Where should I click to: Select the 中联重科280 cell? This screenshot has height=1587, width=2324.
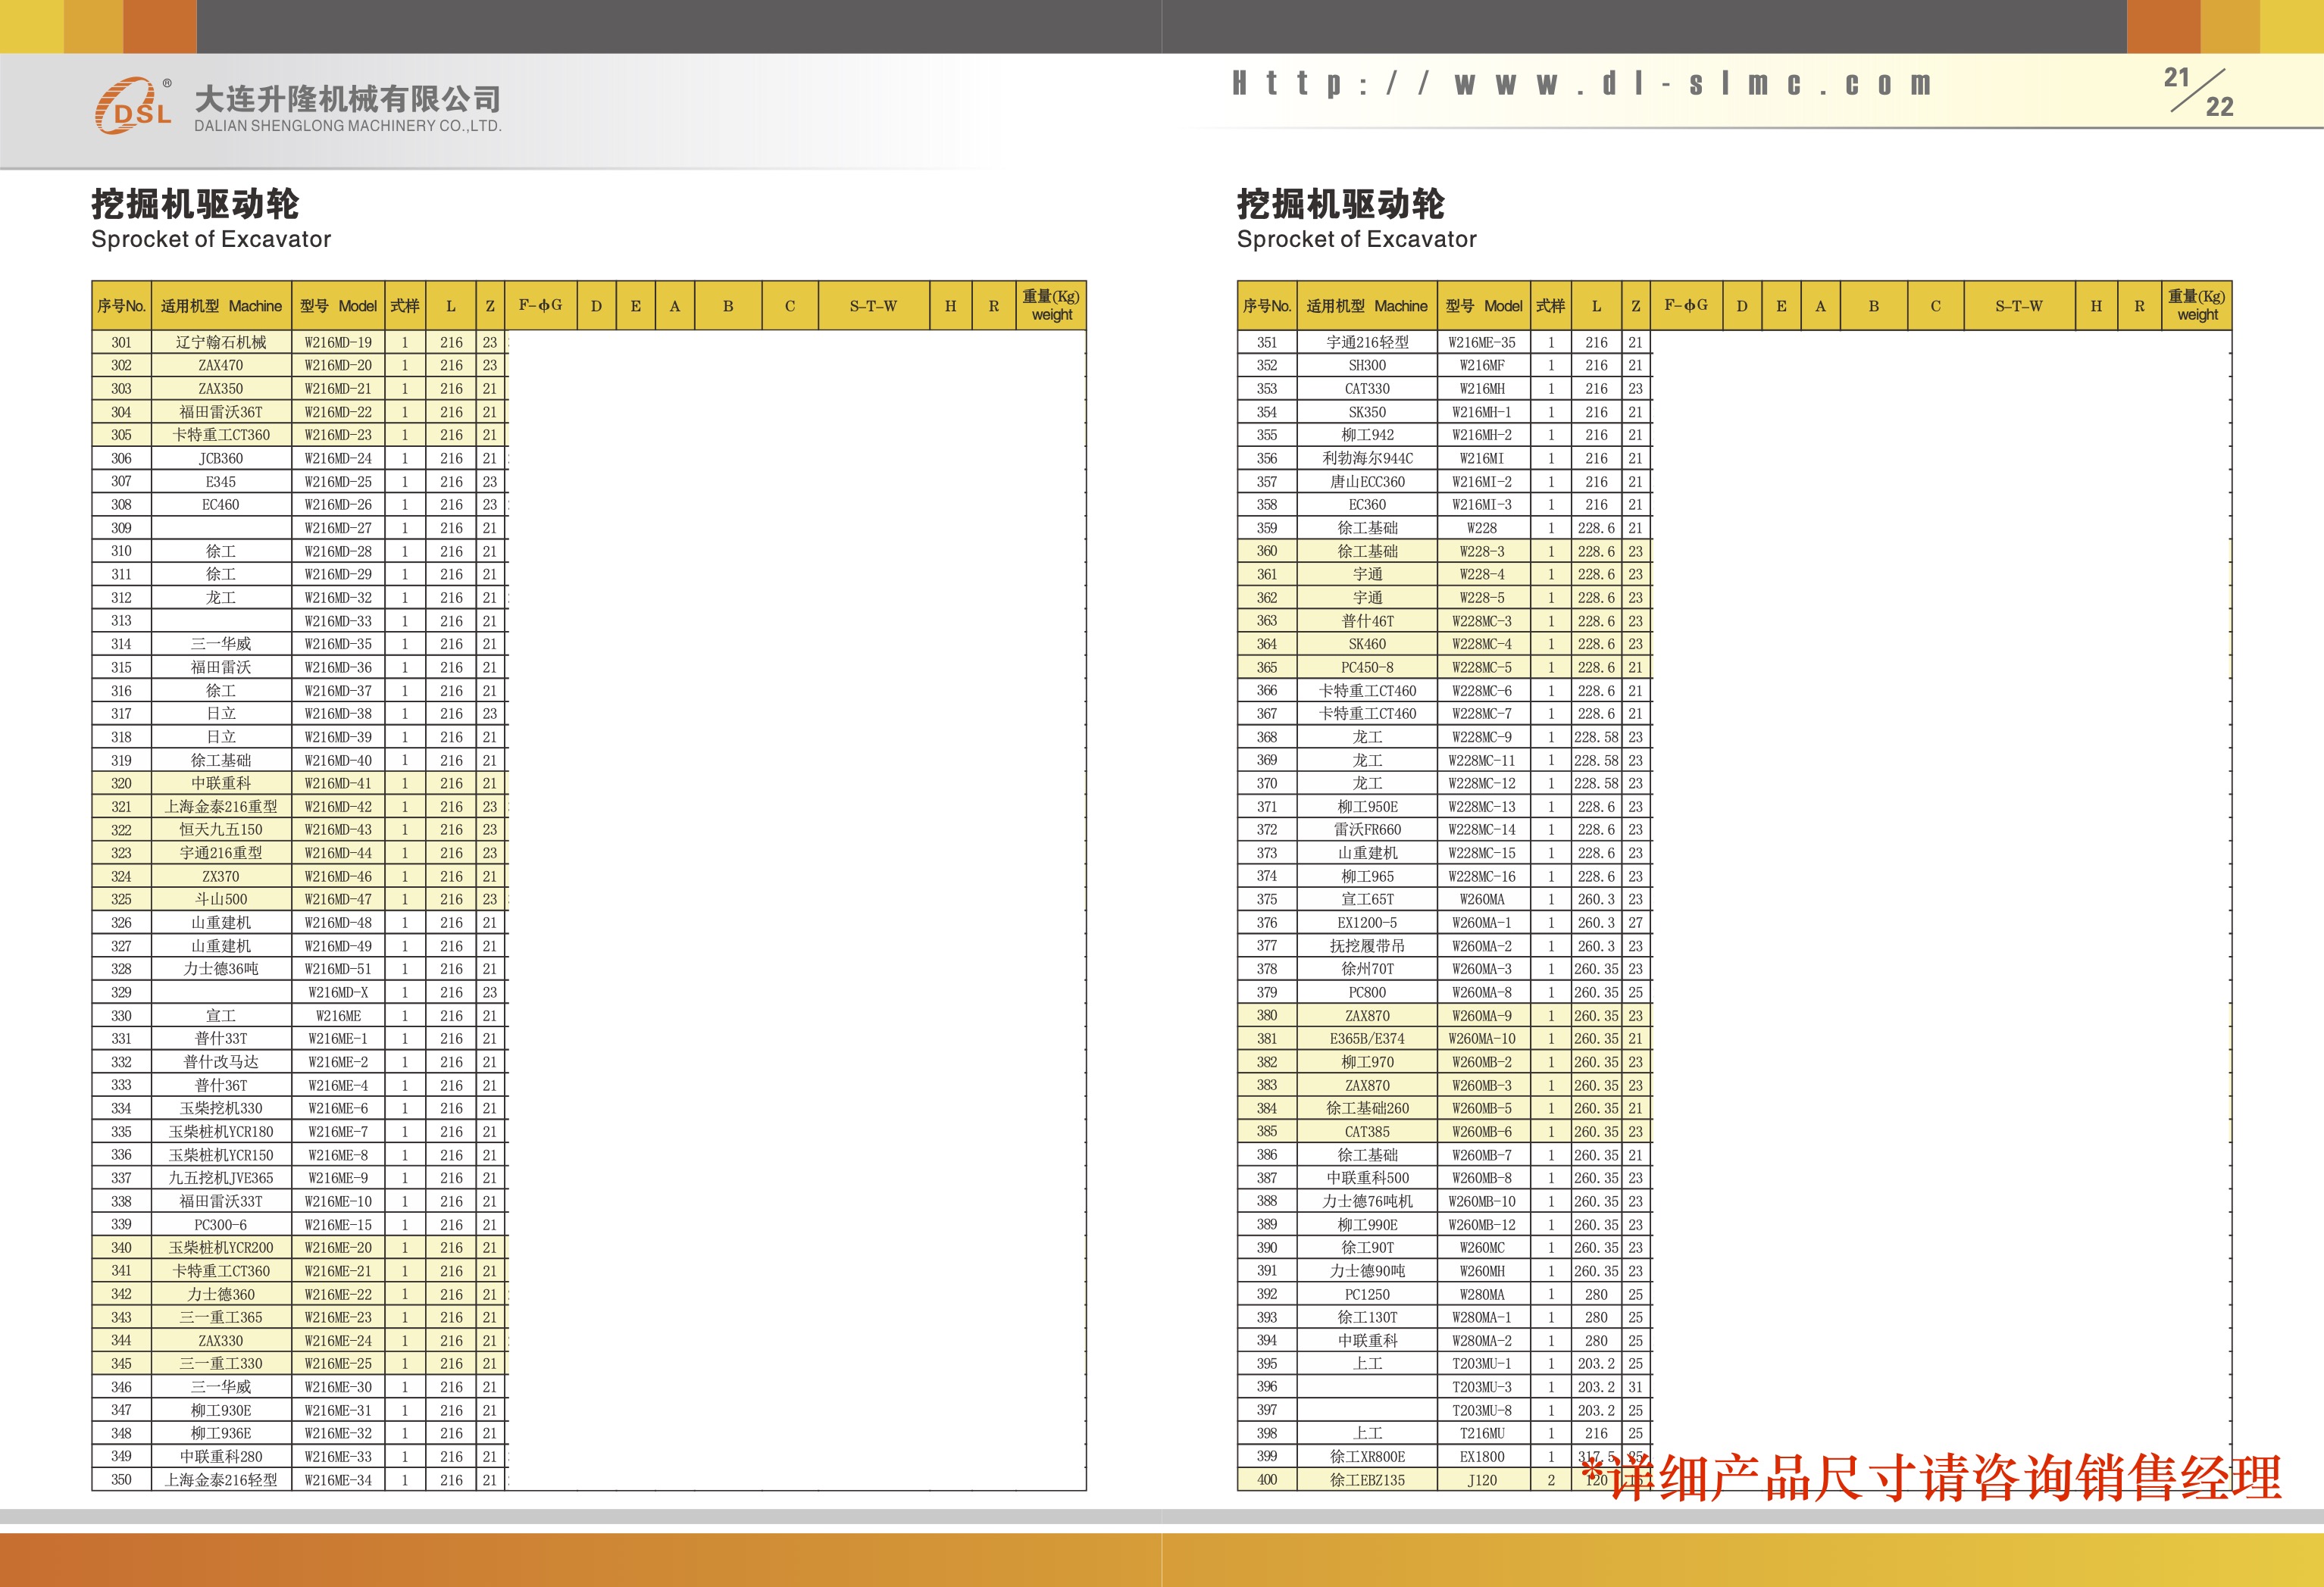(221, 1457)
